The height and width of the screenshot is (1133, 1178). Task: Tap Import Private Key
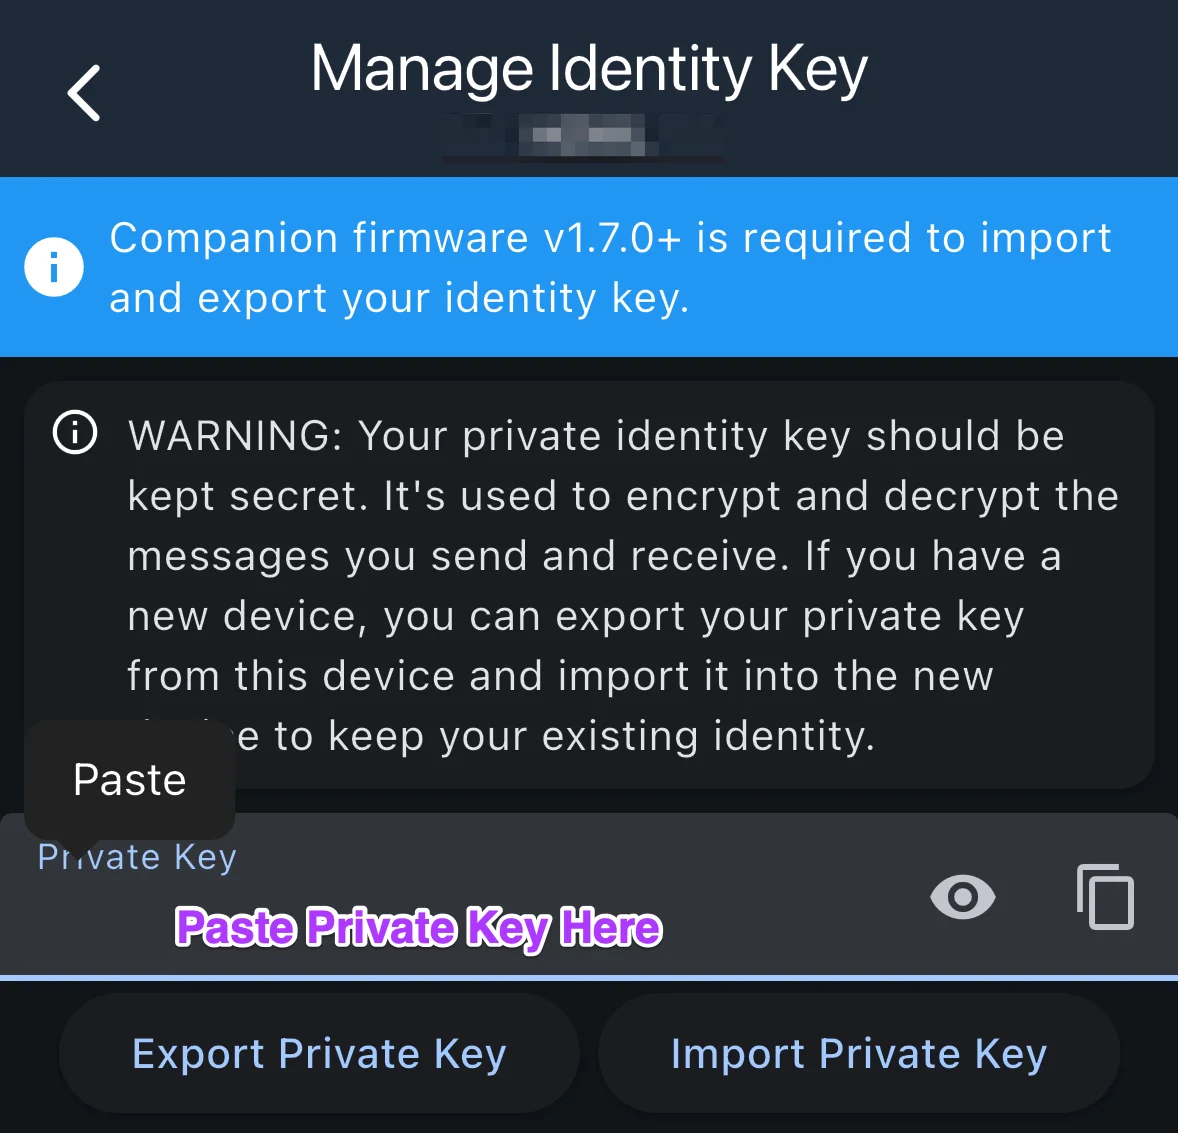coord(858,1053)
